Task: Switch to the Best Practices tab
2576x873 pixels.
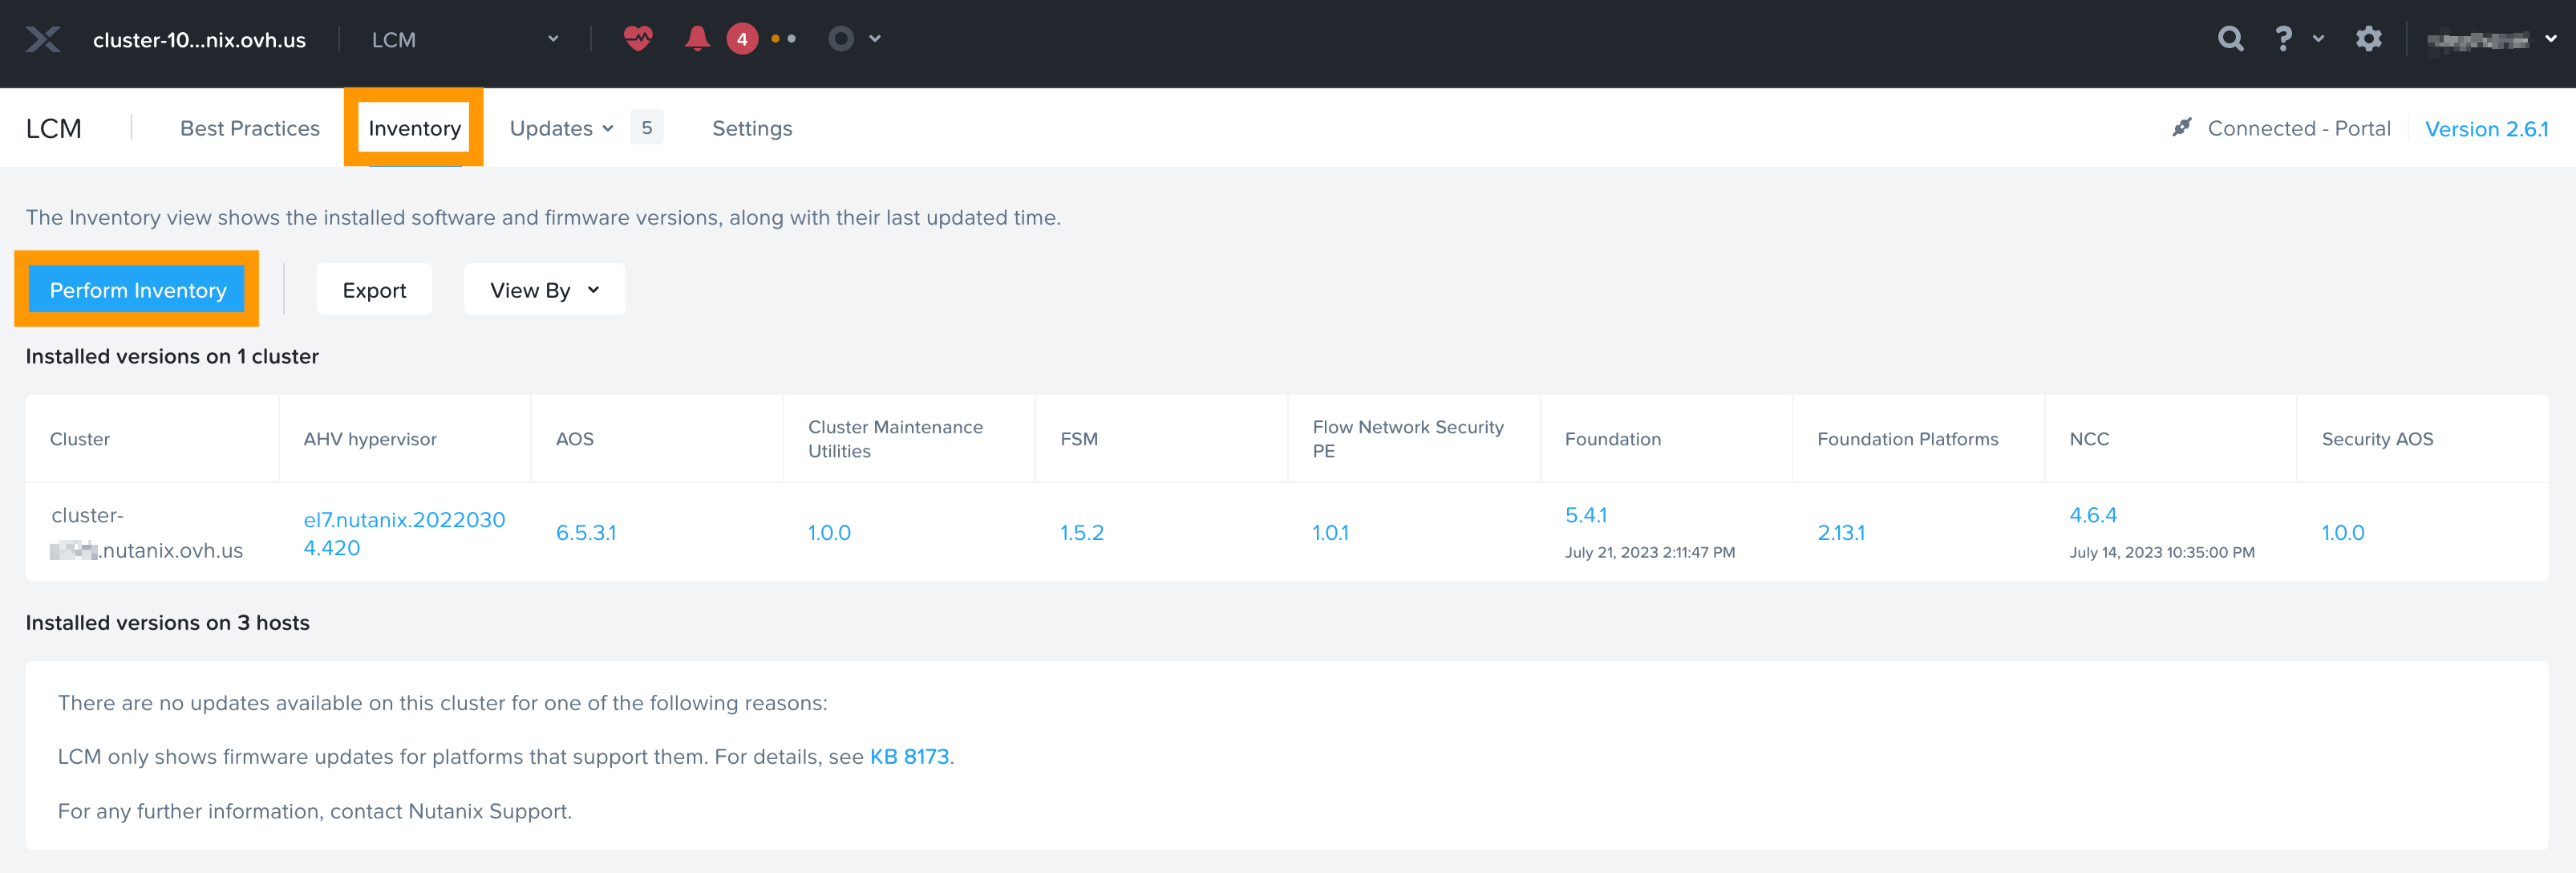Action: tap(250, 128)
